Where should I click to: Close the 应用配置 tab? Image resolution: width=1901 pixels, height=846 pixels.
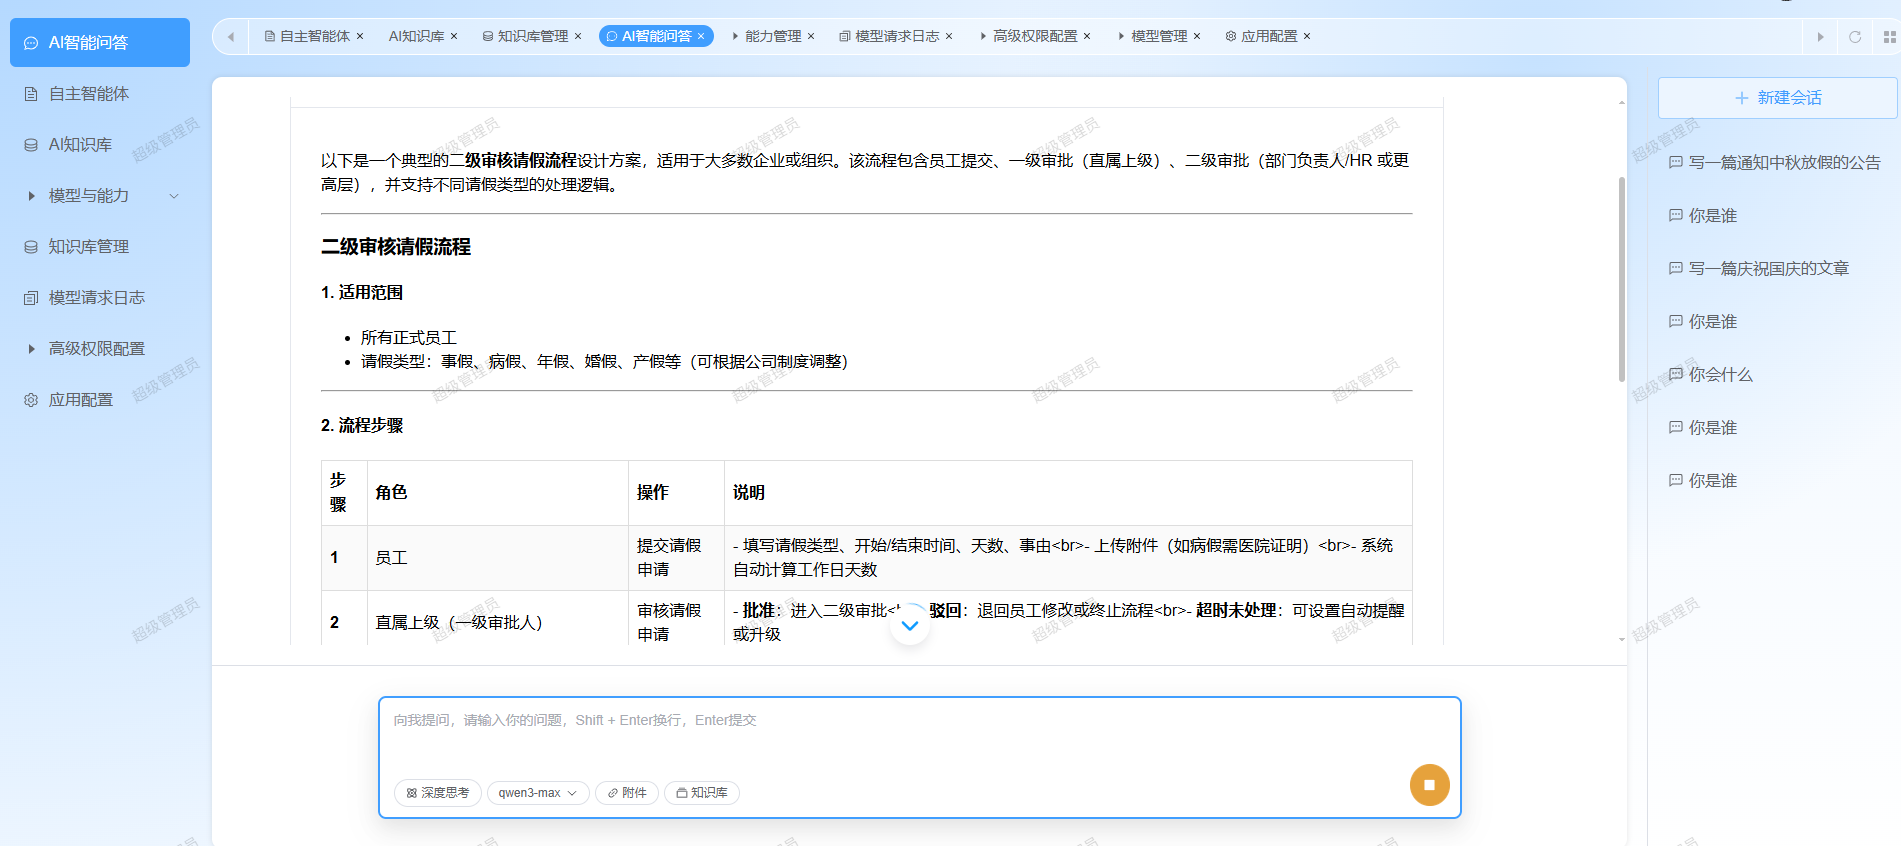click(x=1307, y=36)
